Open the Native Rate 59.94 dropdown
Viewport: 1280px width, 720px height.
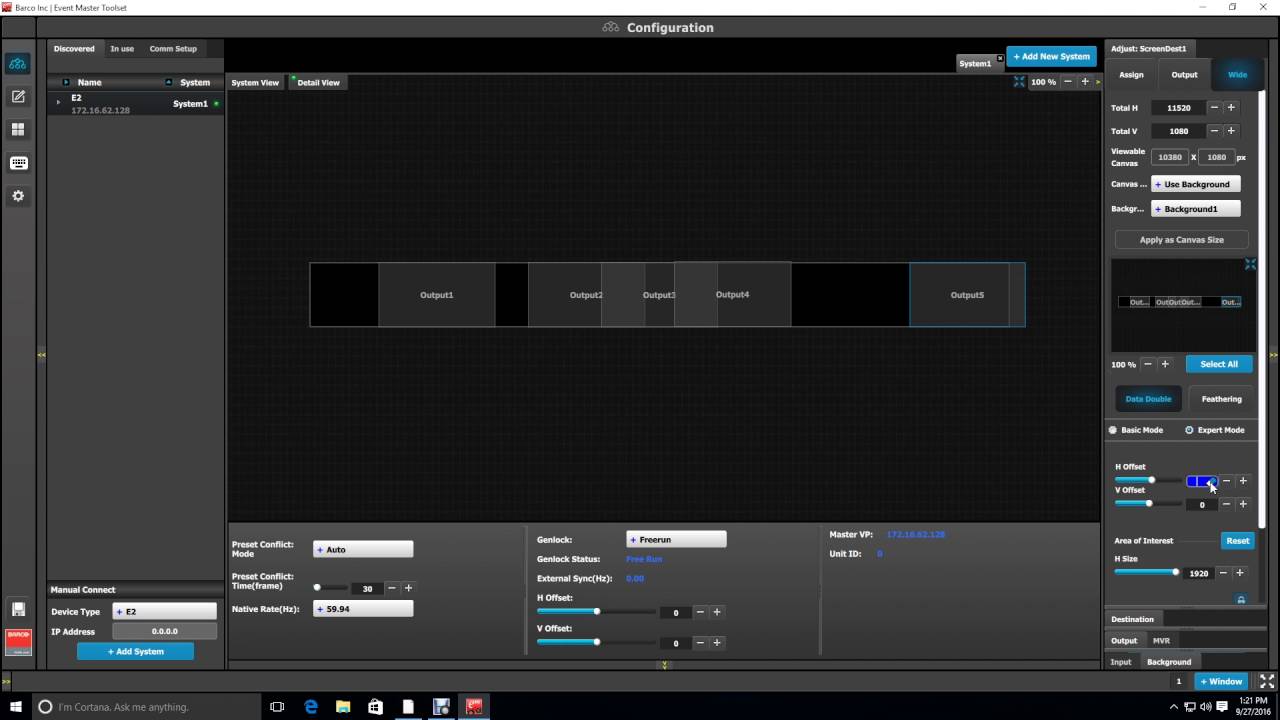pyautogui.click(x=363, y=608)
